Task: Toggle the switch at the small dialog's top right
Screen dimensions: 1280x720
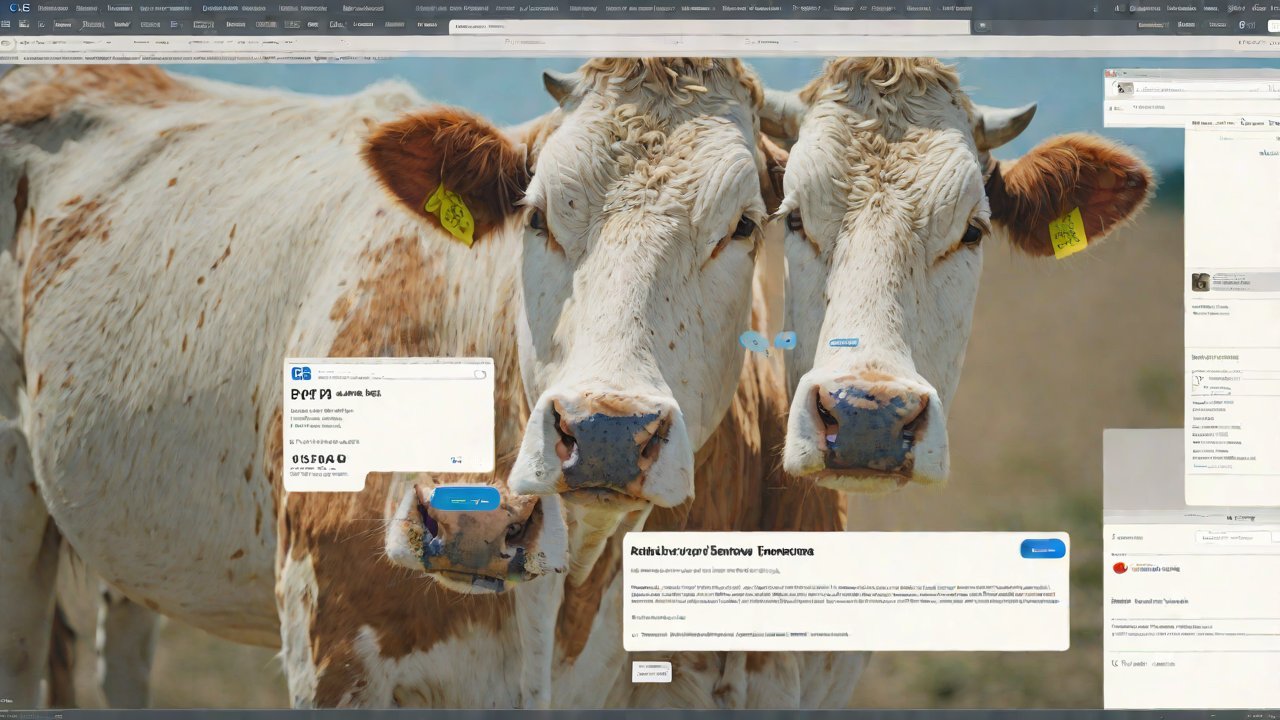Action: (x=479, y=374)
